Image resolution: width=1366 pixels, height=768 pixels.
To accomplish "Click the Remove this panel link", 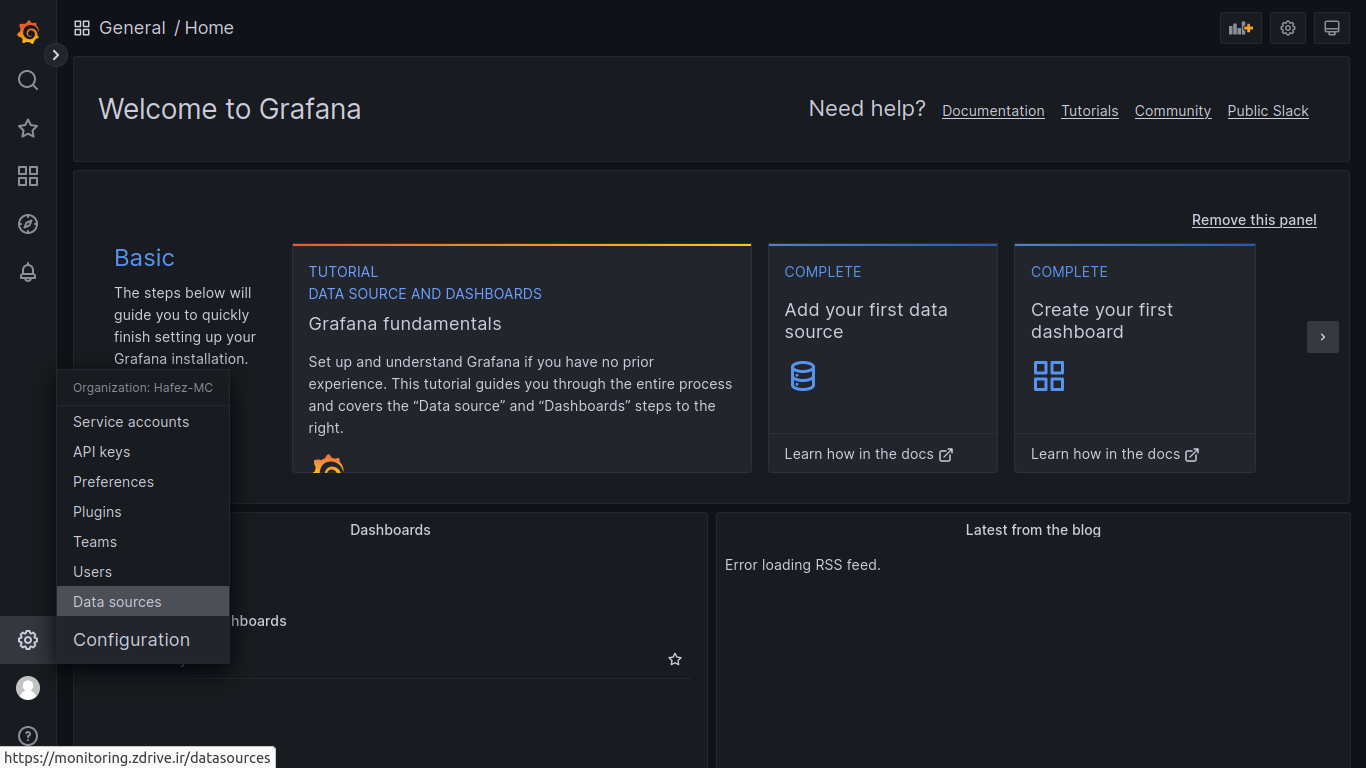I will tap(1254, 220).
